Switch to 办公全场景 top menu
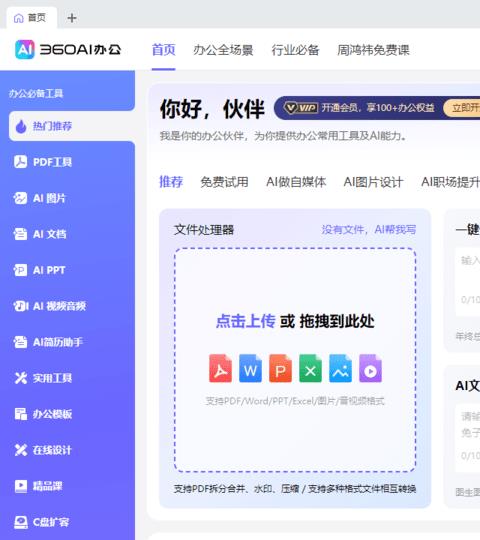Viewport: 480px width, 540px height. (x=223, y=50)
